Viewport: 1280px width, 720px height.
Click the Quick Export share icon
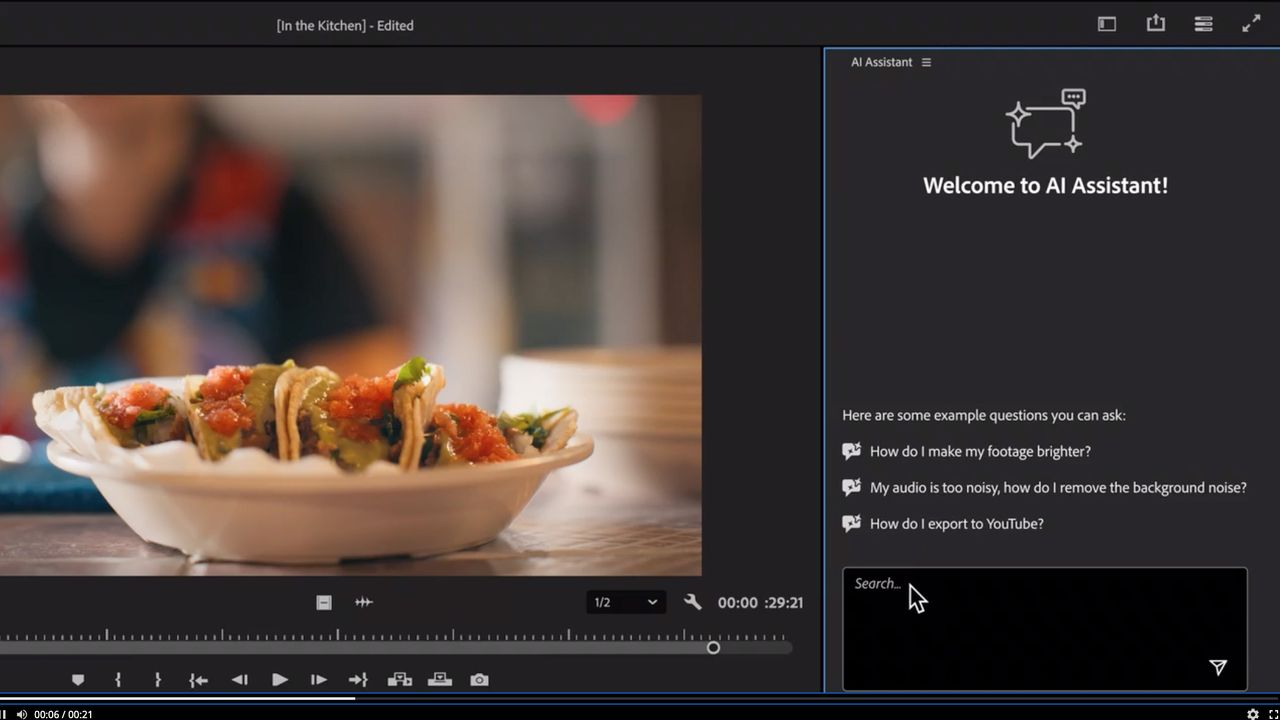click(x=1155, y=23)
